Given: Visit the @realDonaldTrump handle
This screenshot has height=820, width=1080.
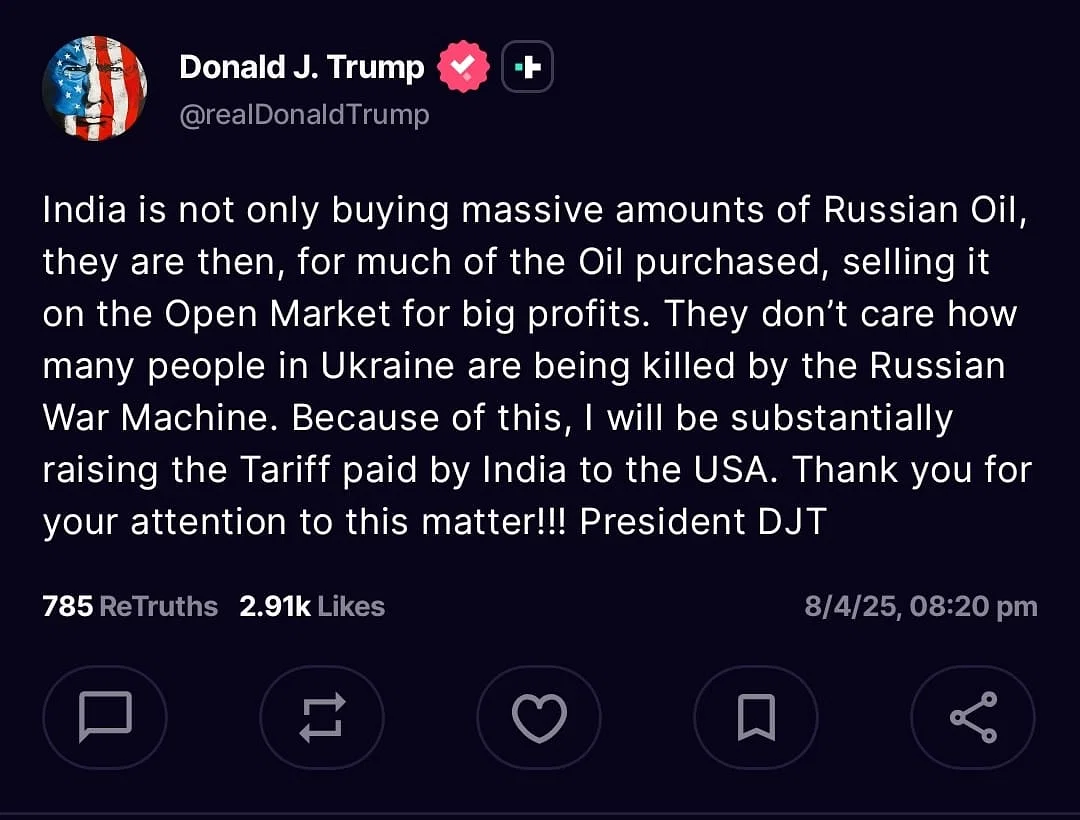Looking at the screenshot, I should click(304, 115).
